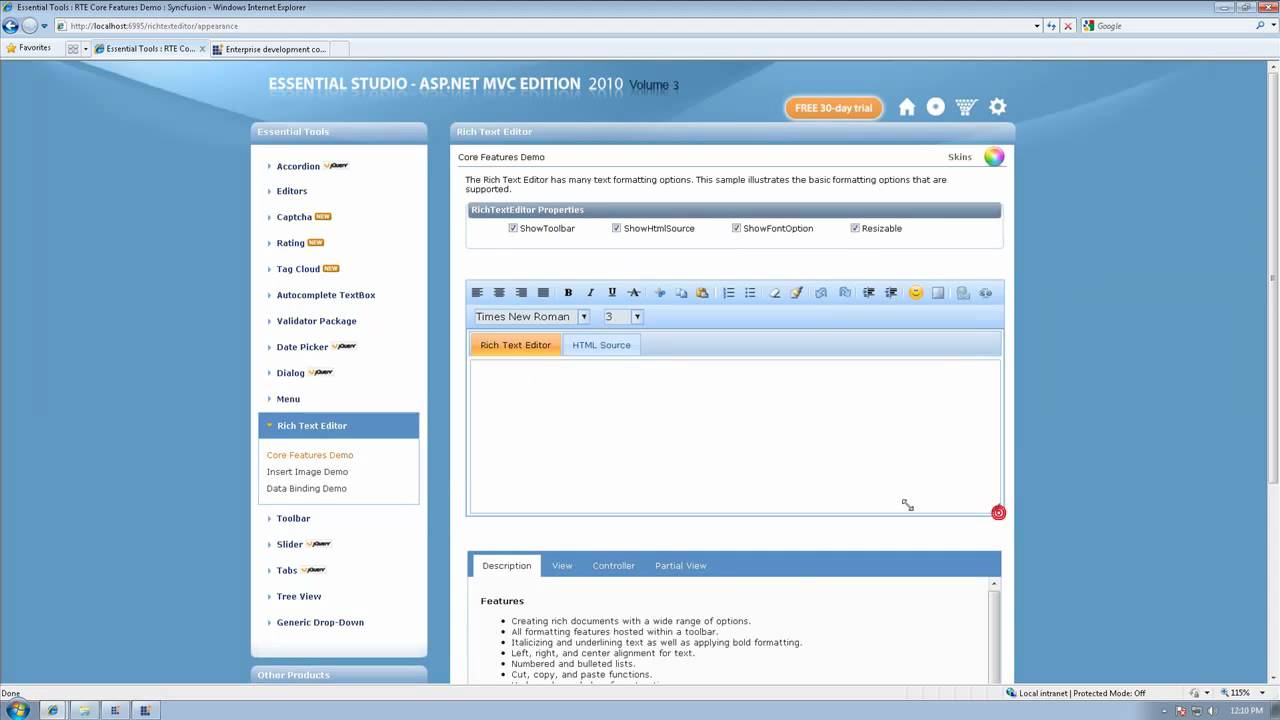Click the square icon beside the smiley
The height and width of the screenshot is (720, 1280).
tap(938, 293)
